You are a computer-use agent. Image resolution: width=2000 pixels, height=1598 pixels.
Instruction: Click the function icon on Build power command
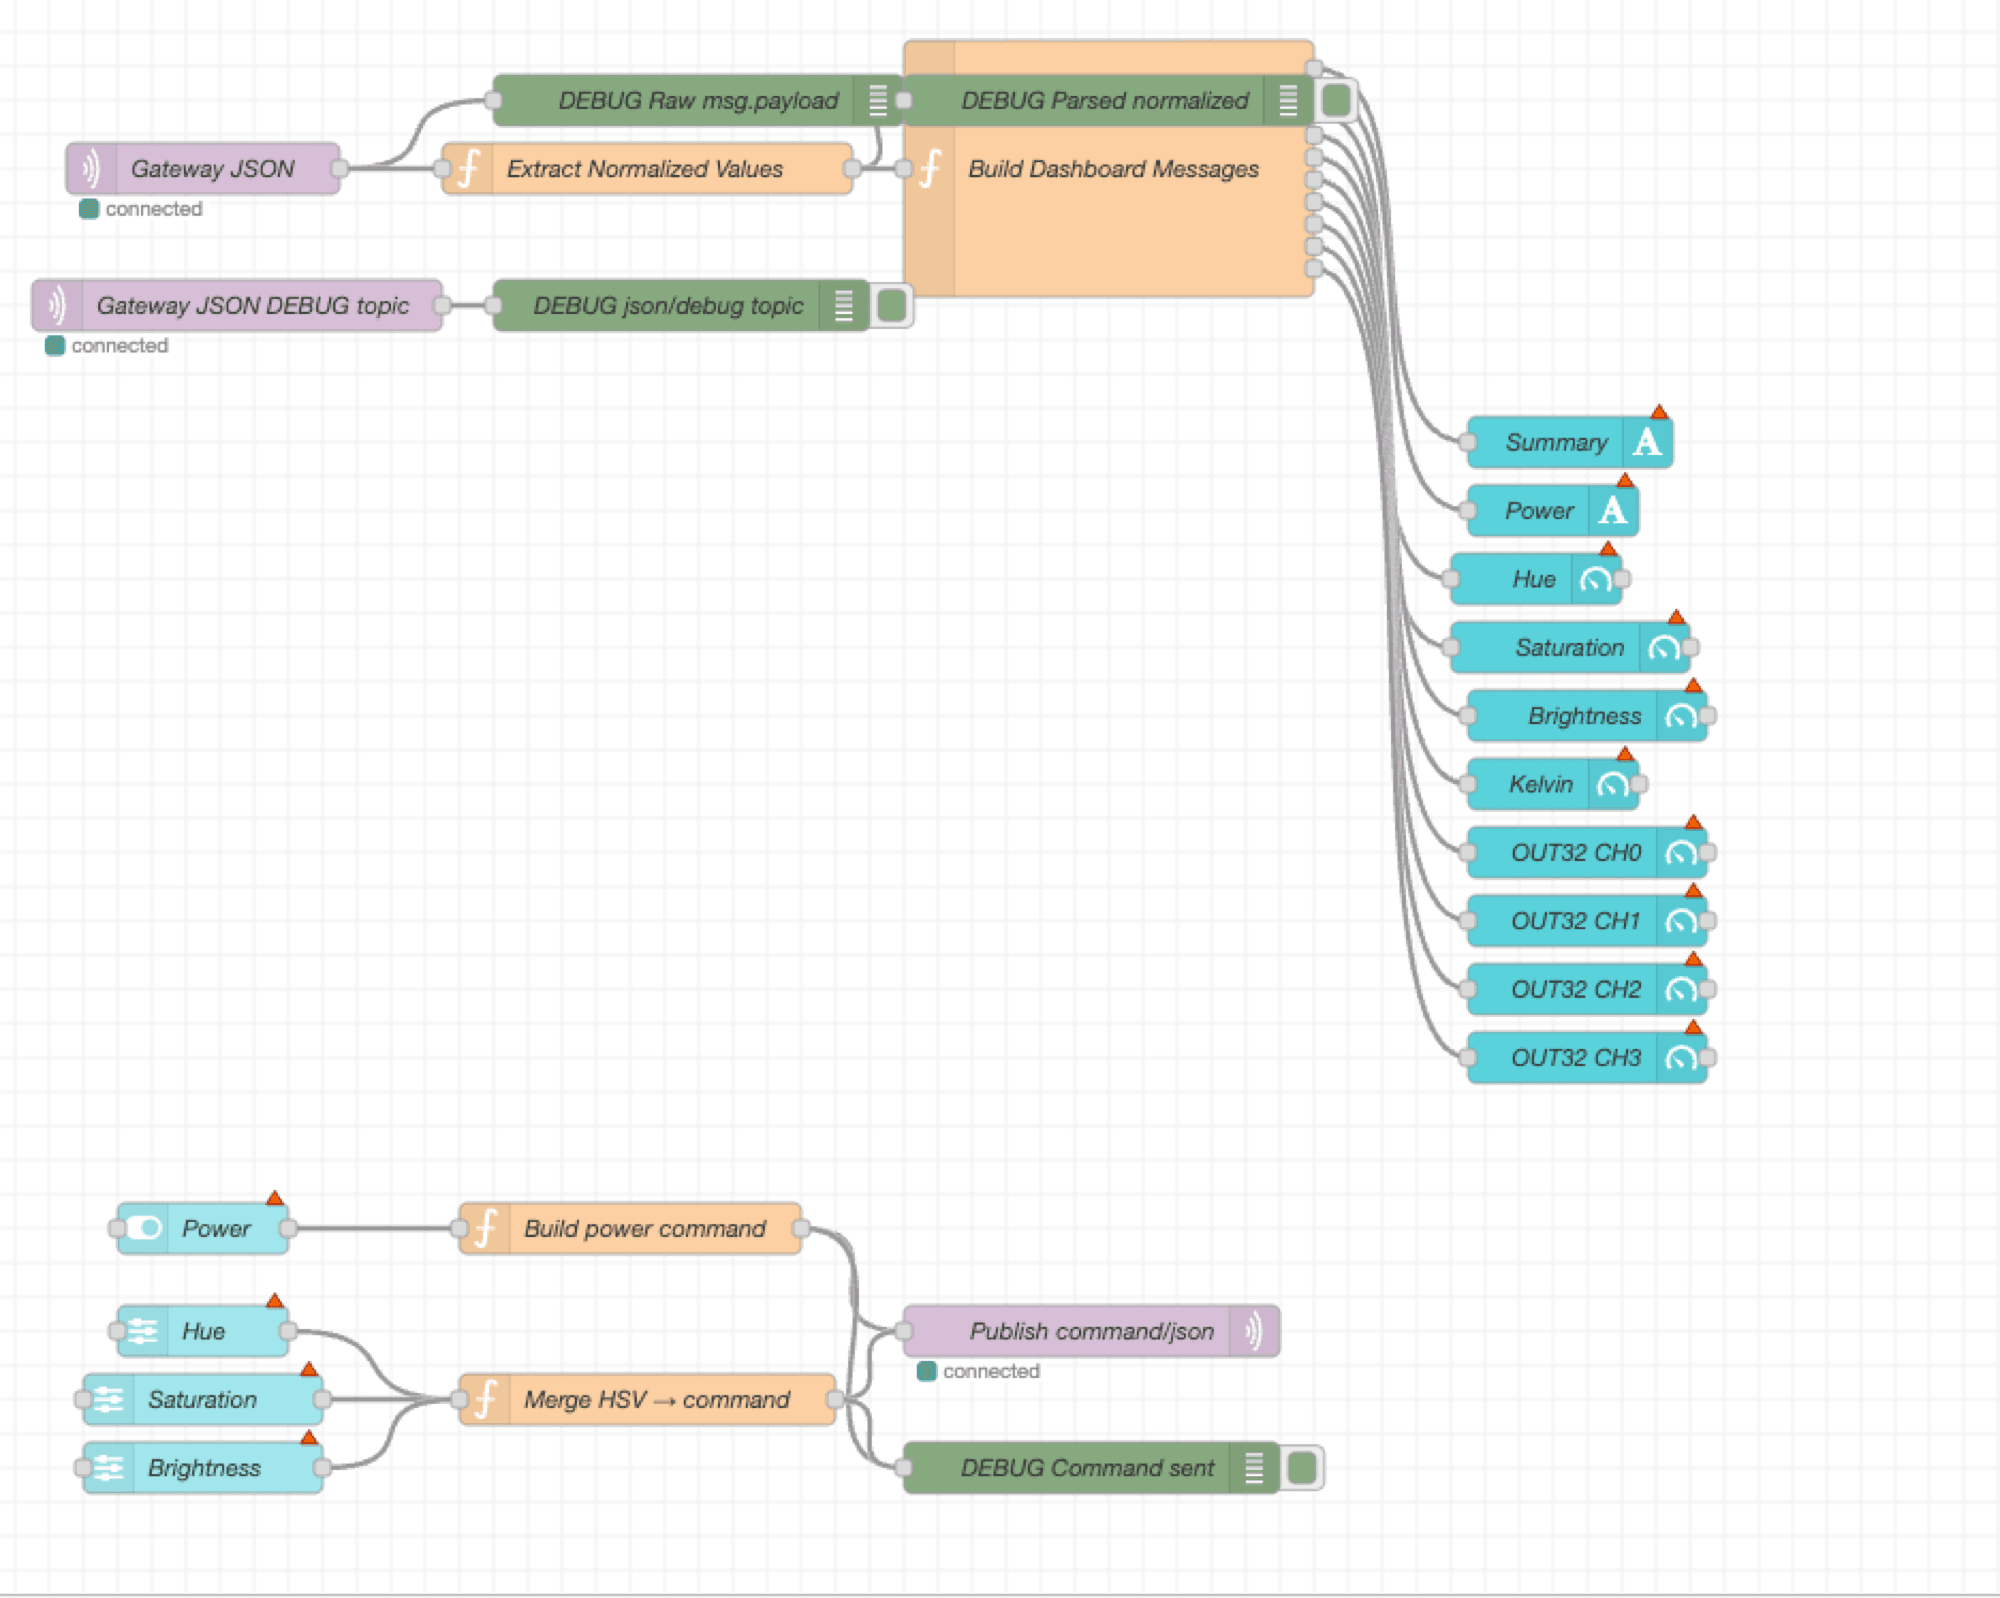[485, 1228]
